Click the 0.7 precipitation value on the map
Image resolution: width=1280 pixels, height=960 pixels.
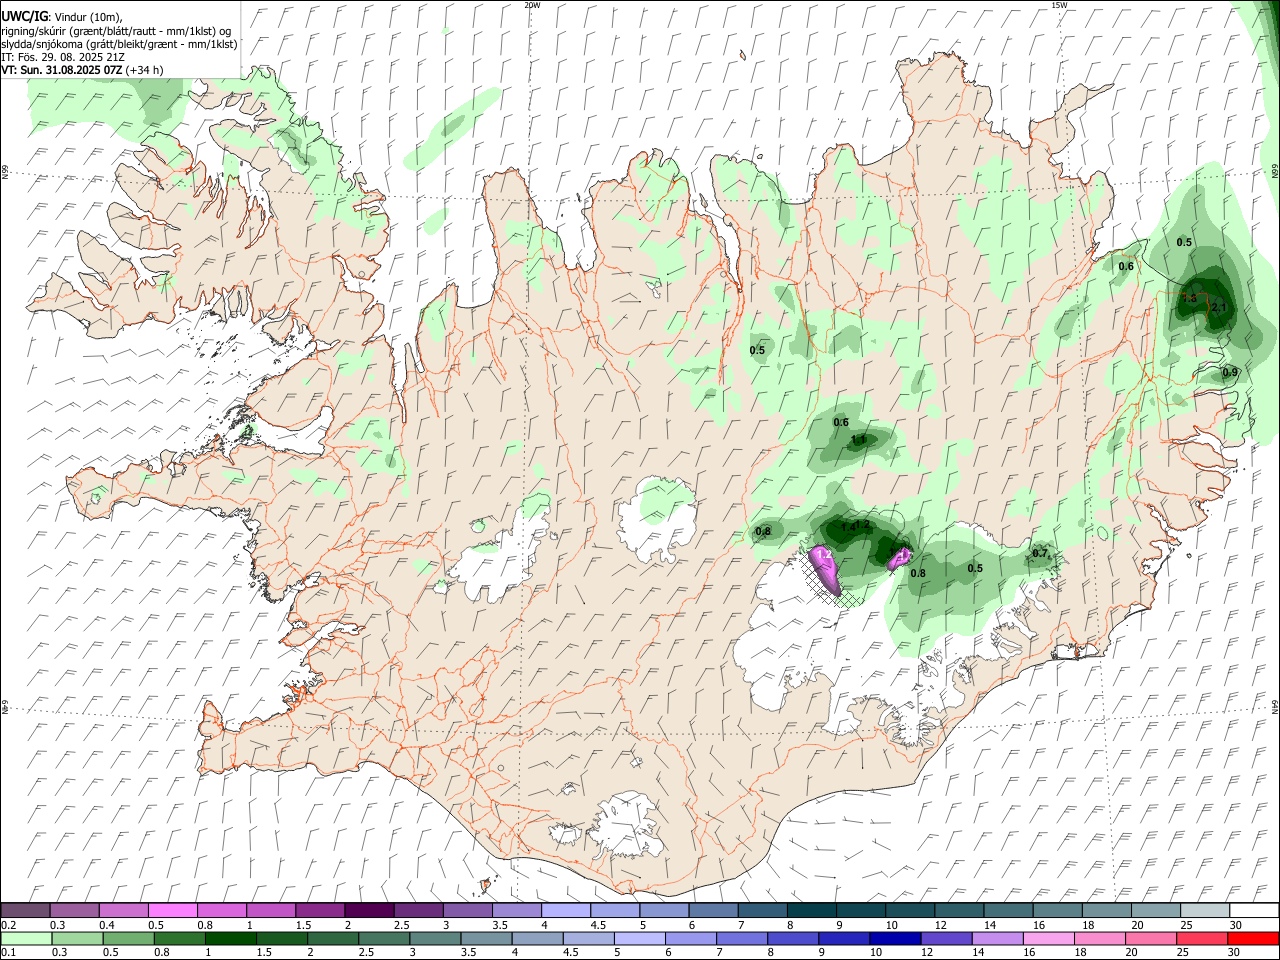[1040, 554]
